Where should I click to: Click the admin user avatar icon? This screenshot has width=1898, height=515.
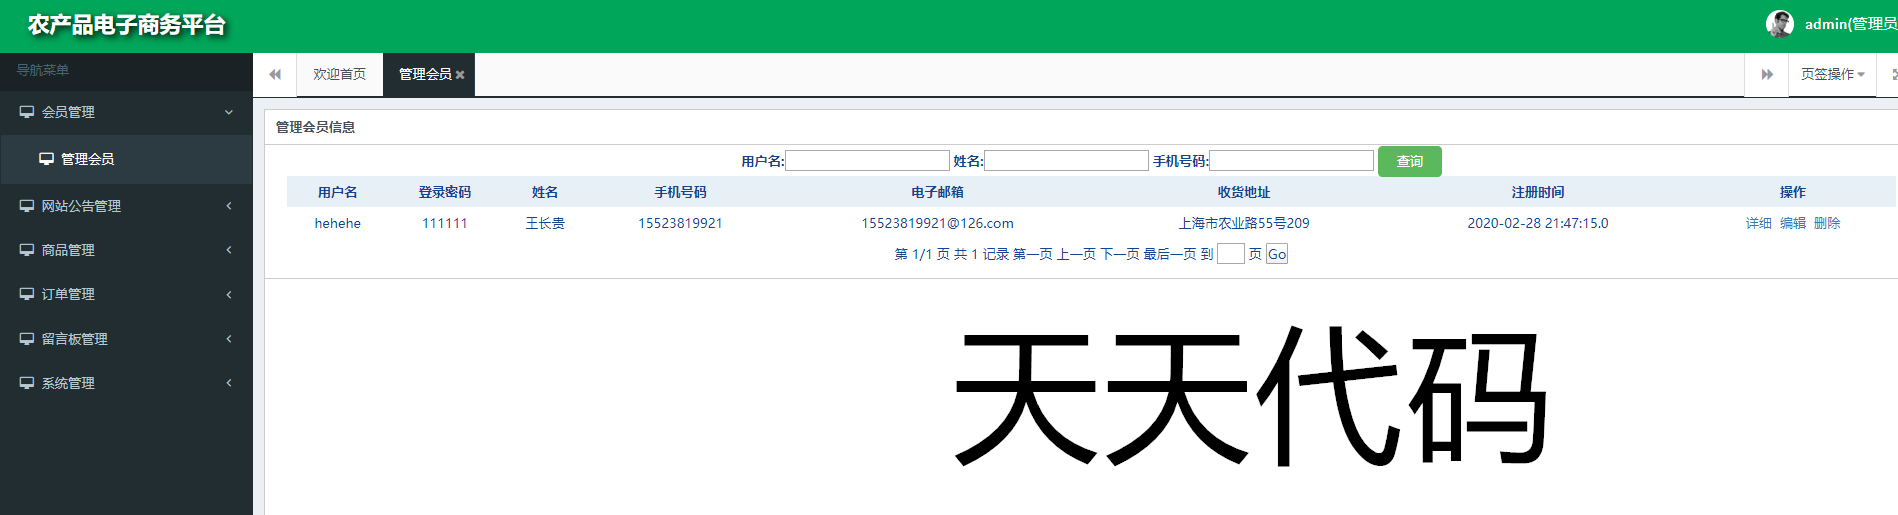click(x=1779, y=23)
